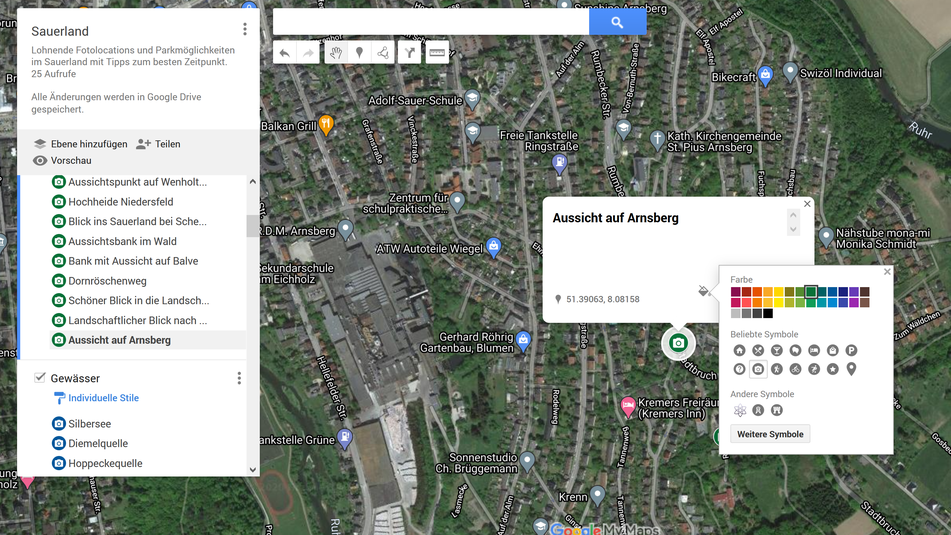Open the Gewässer layer options menu

[239, 379]
